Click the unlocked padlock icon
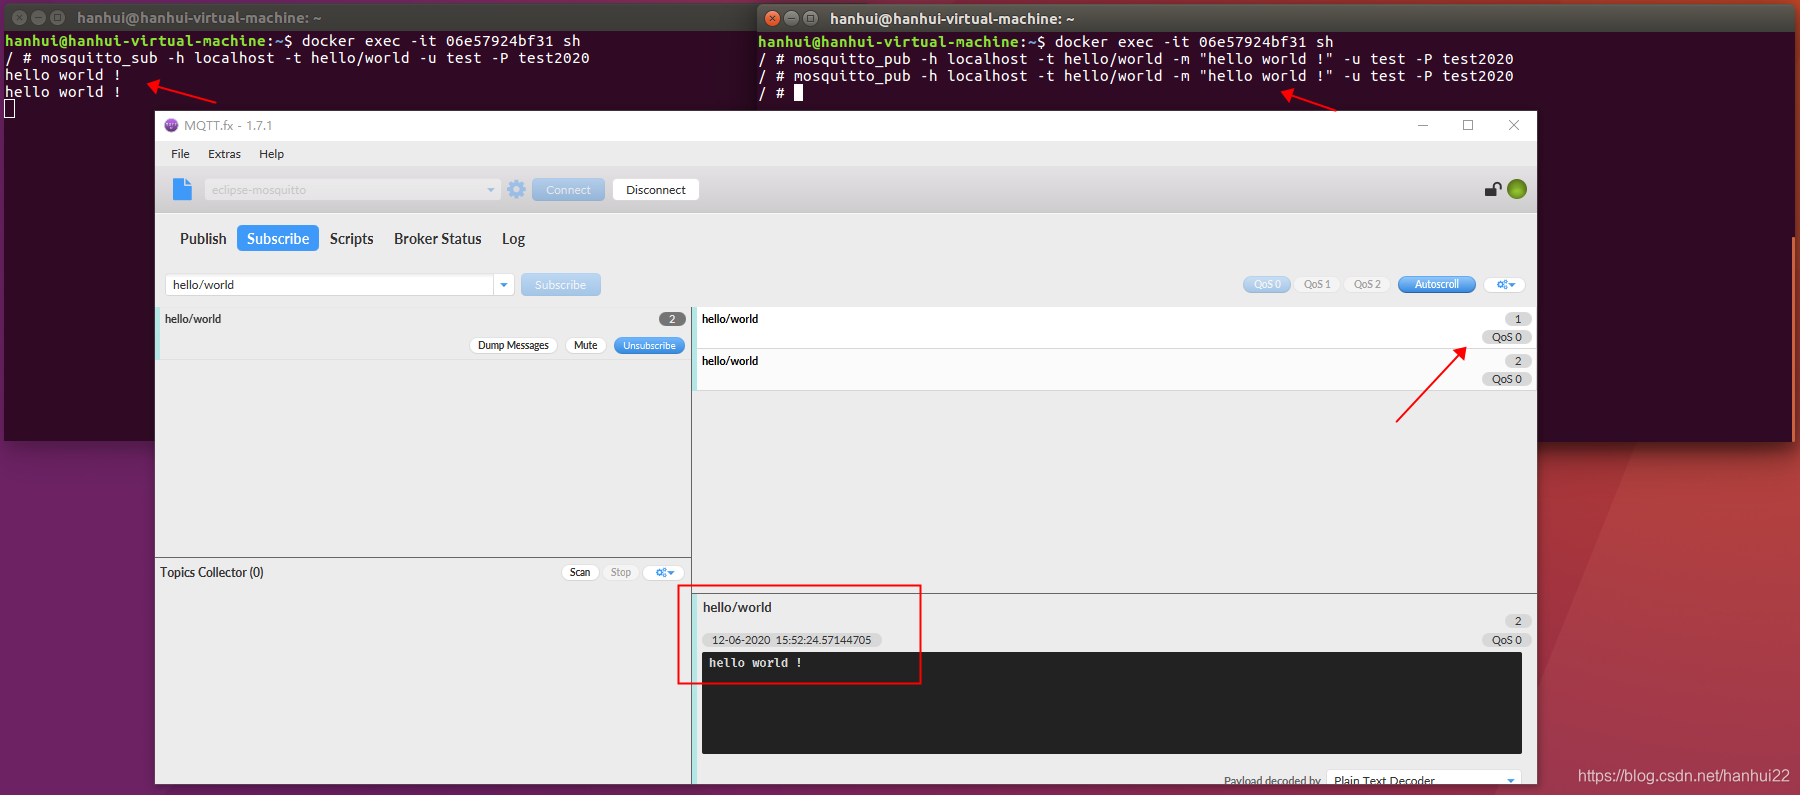 1493,189
